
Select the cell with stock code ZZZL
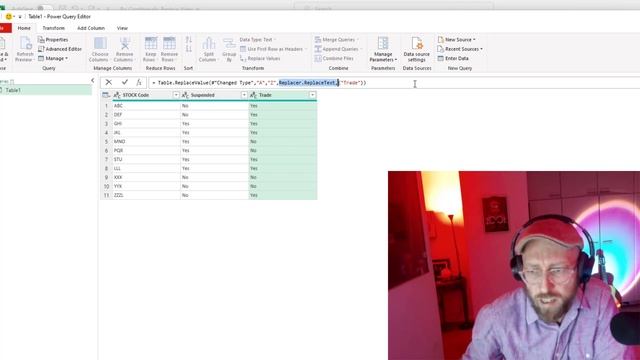(x=146, y=195)
